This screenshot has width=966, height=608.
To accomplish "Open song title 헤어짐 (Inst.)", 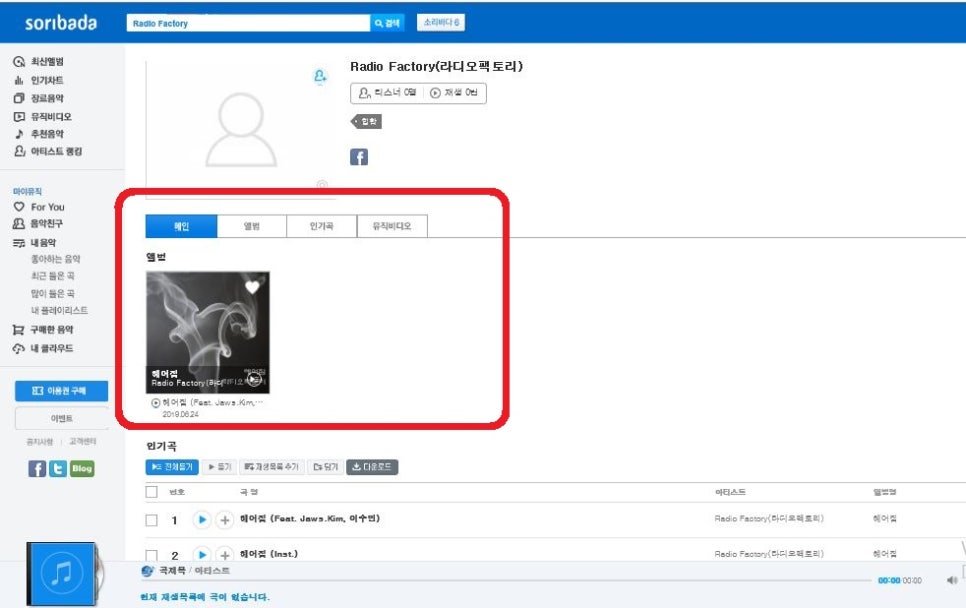I will [269, 554].
